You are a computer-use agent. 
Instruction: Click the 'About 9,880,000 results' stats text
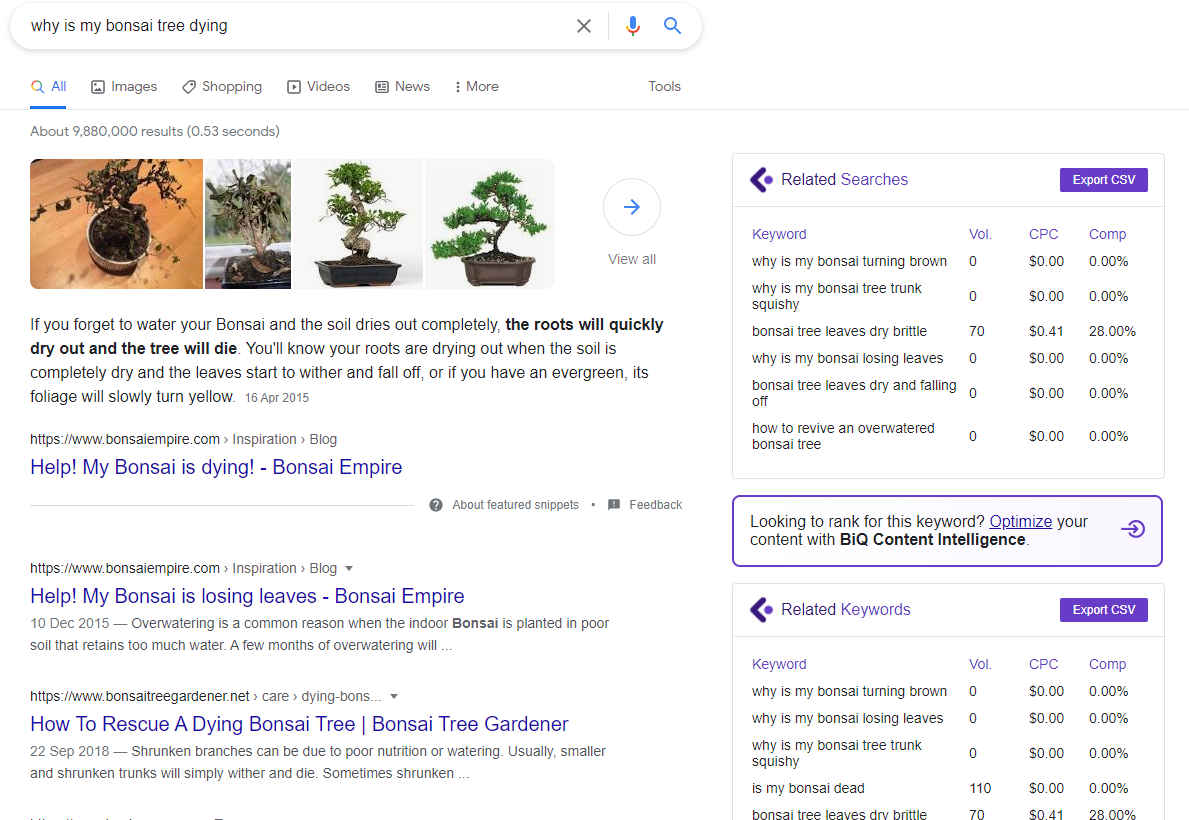point(155,131)
